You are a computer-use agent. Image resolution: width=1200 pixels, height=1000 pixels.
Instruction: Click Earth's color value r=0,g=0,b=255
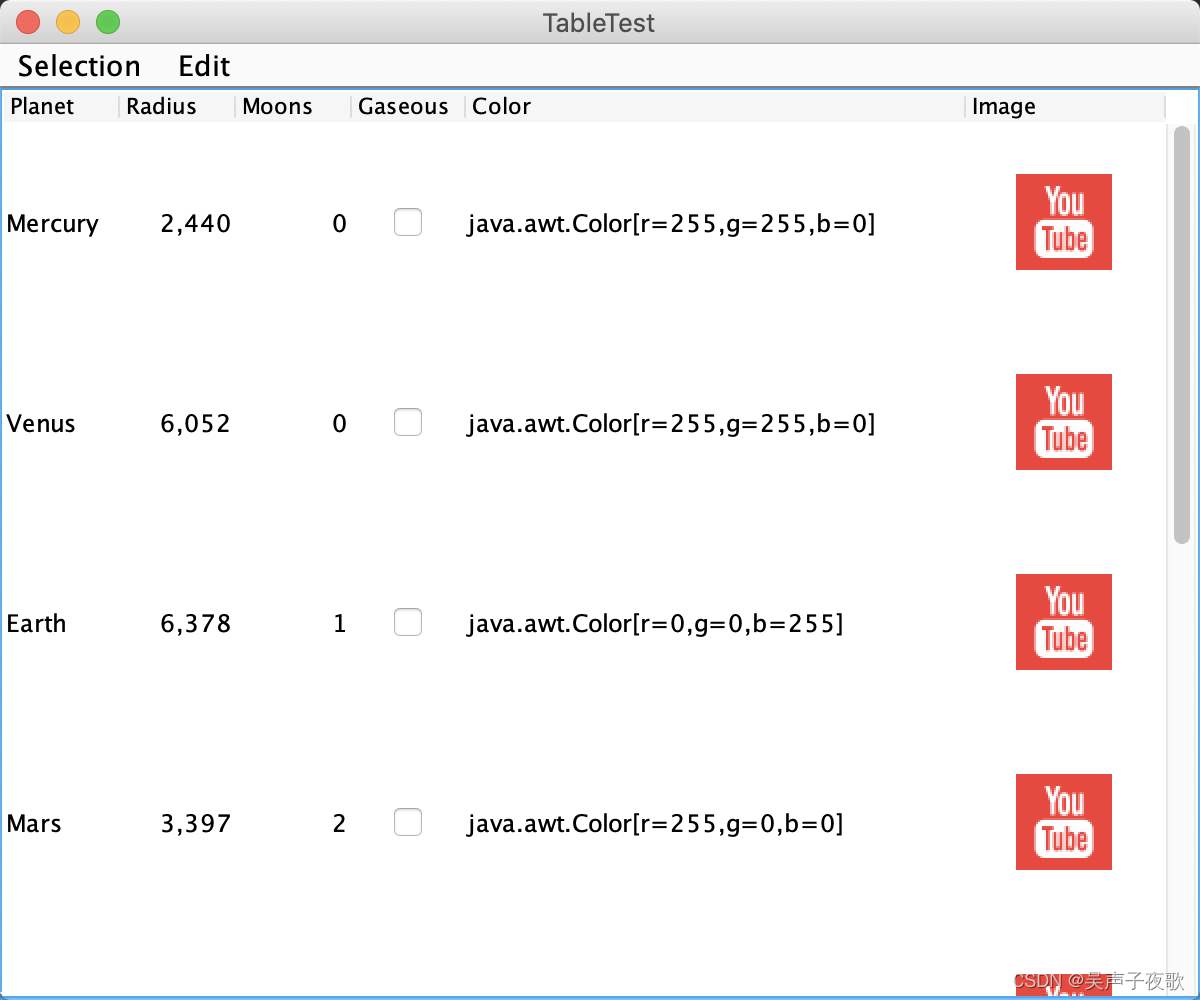(656, 624)
